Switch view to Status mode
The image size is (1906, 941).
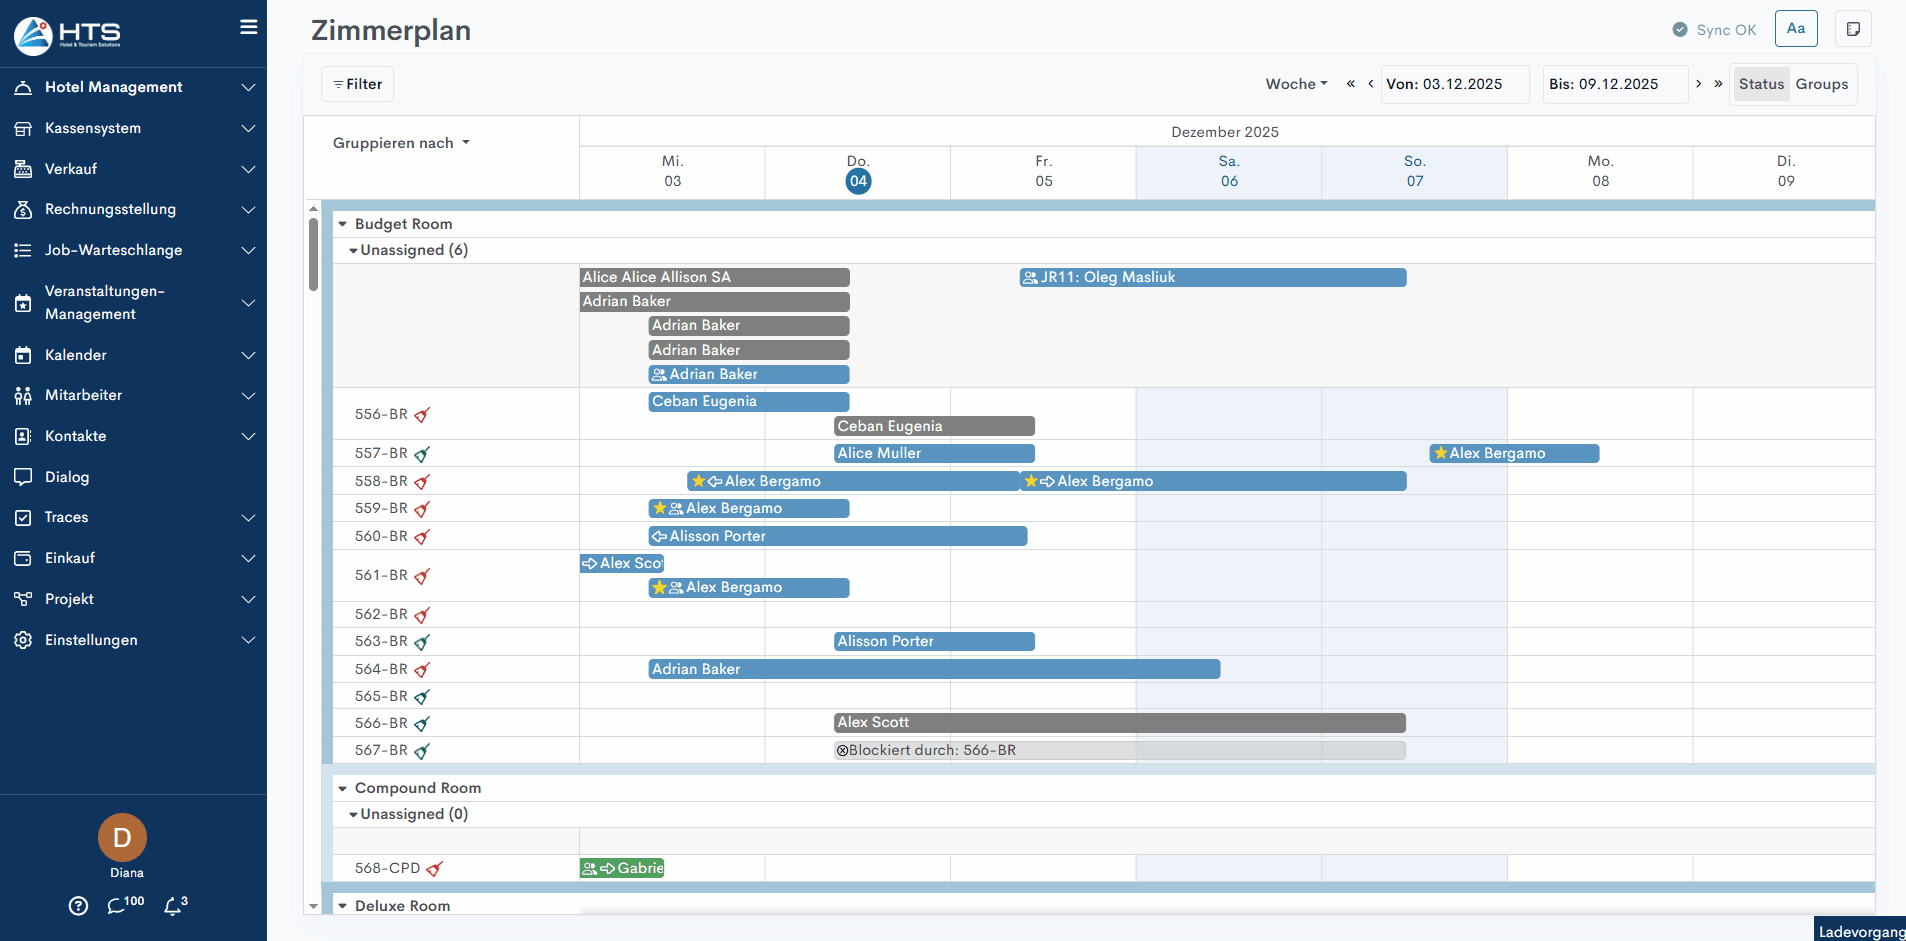coord(1761,84)
